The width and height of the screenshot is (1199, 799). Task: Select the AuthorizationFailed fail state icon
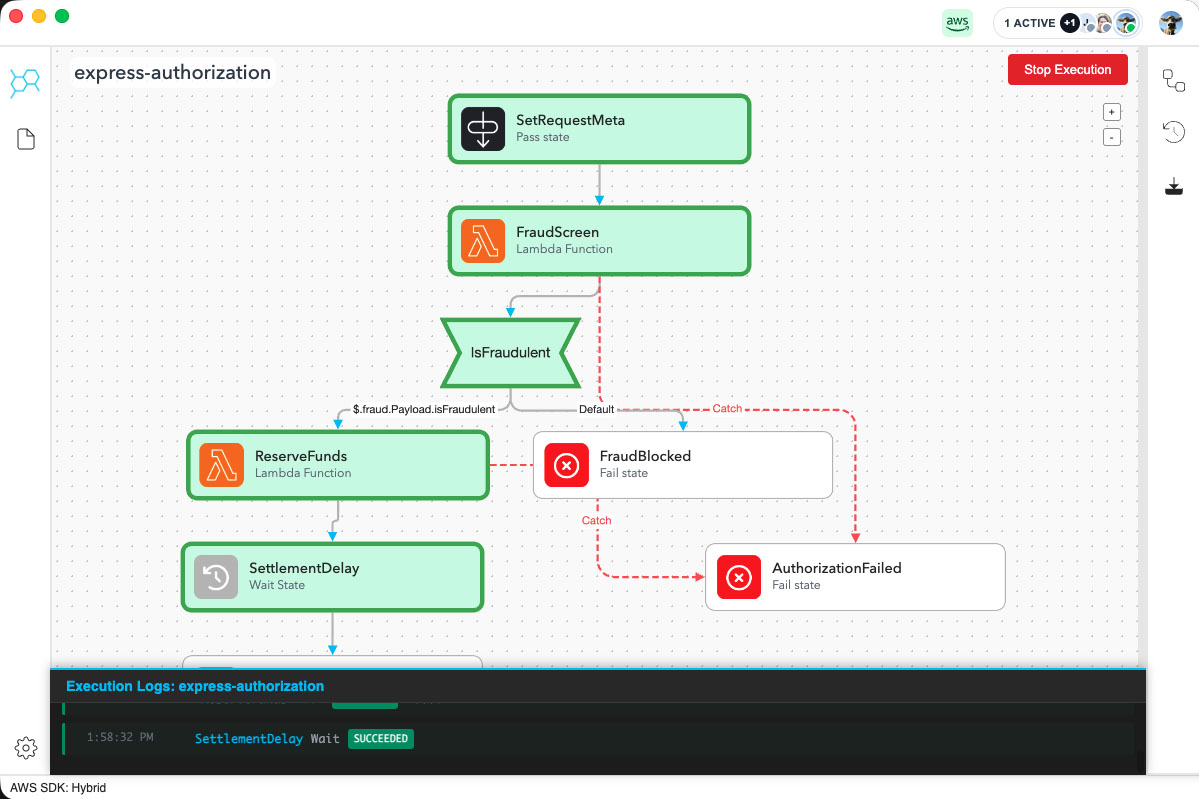[x=739, y=577]
